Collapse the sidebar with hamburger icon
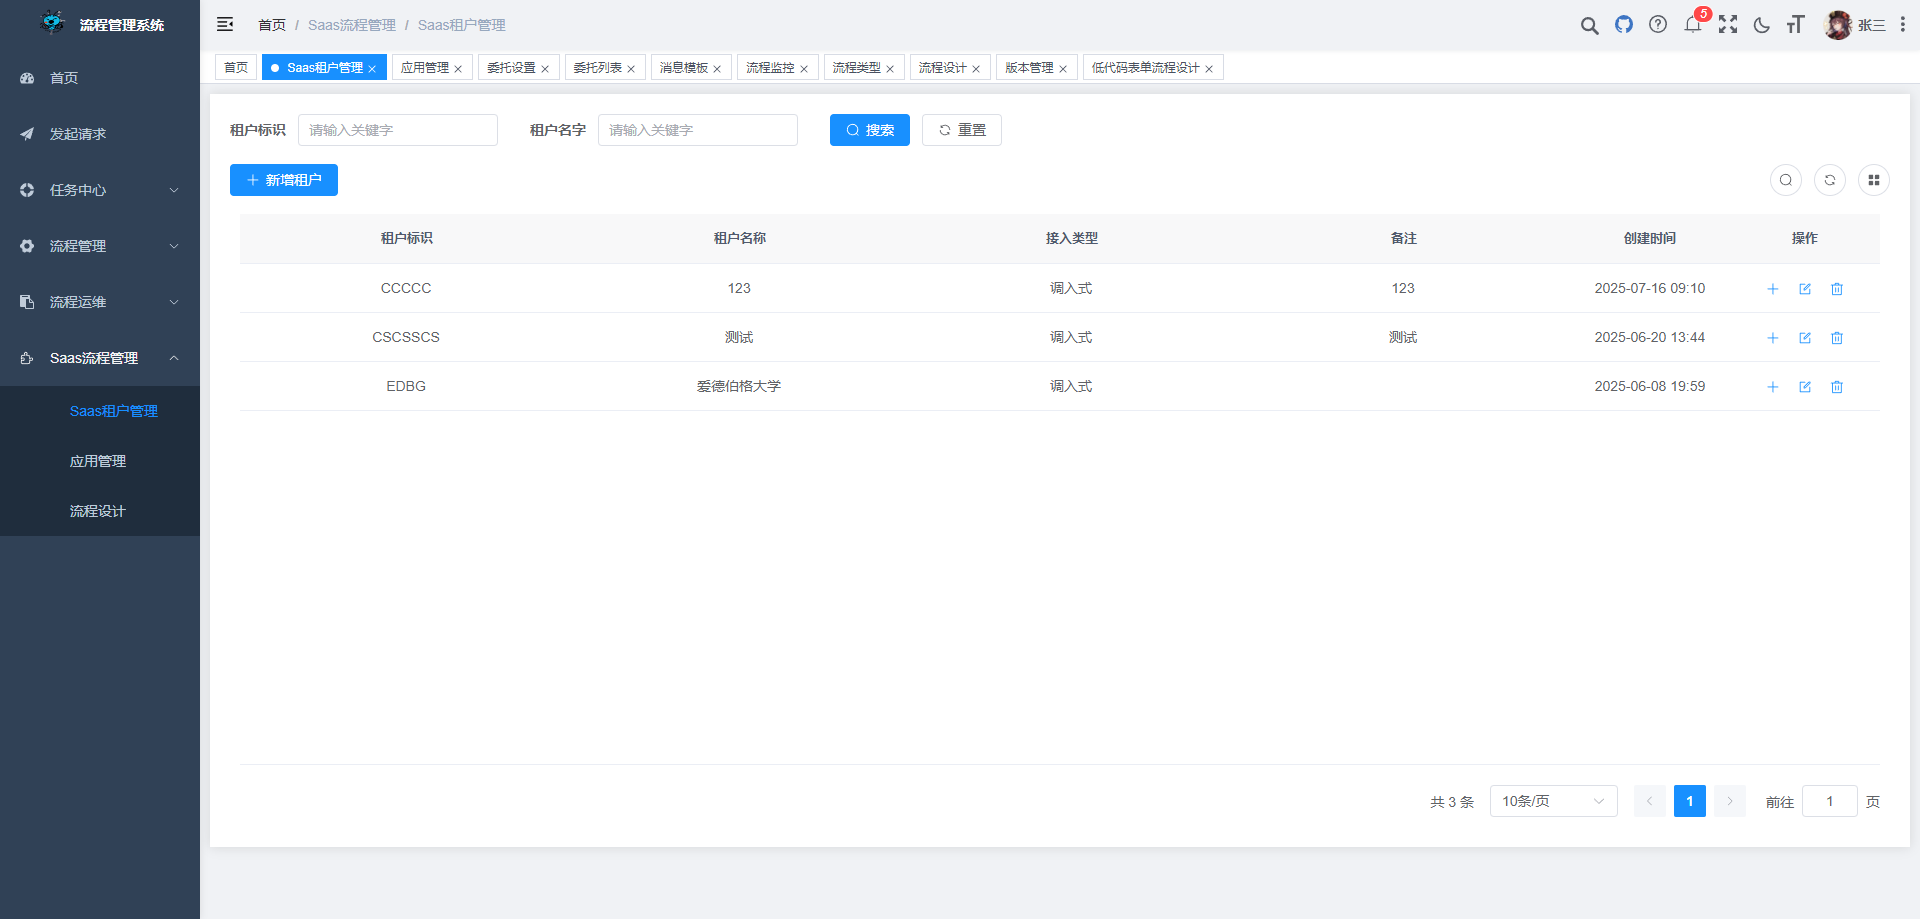The width and height of the screenshot is (1920, 919). [225, 25]
